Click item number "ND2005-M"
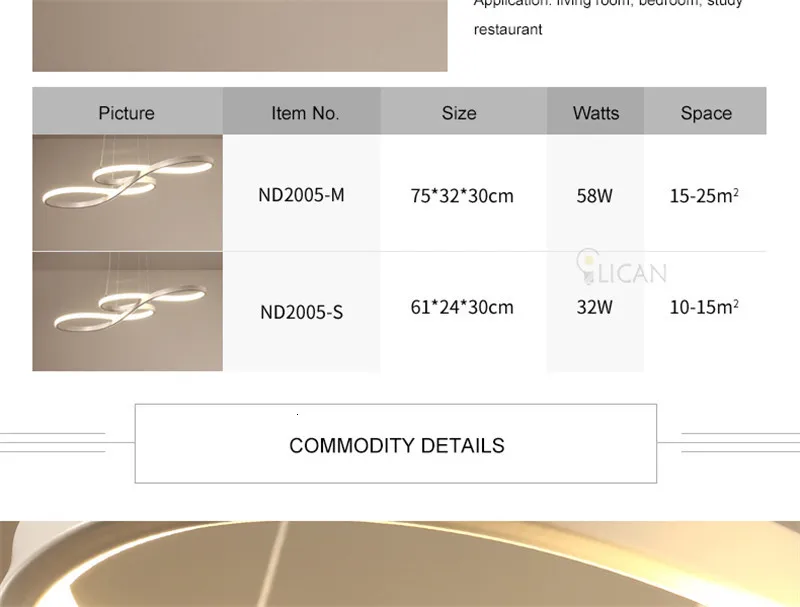800x607 pixels. pos(302,195)
